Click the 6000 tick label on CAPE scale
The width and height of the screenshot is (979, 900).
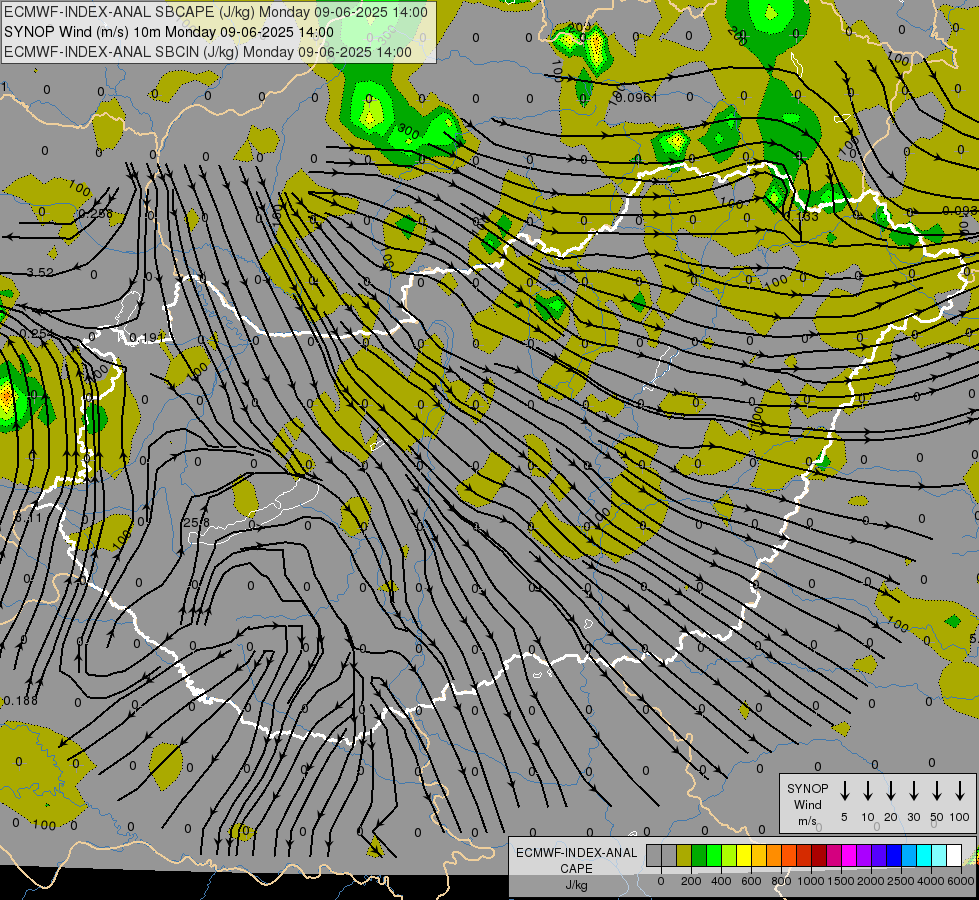pos(961,881)
